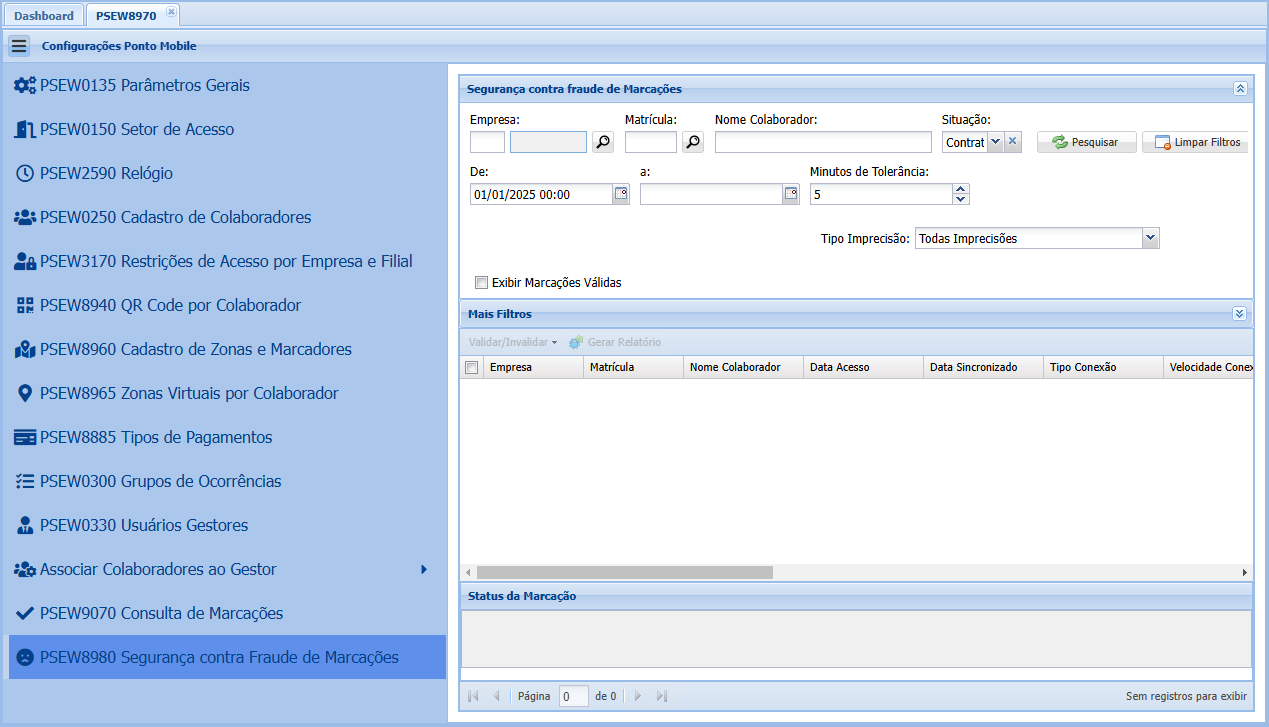Click the Empresa search magnifier icon
This screenshot has height=727, width=1269.
[602, 142]
